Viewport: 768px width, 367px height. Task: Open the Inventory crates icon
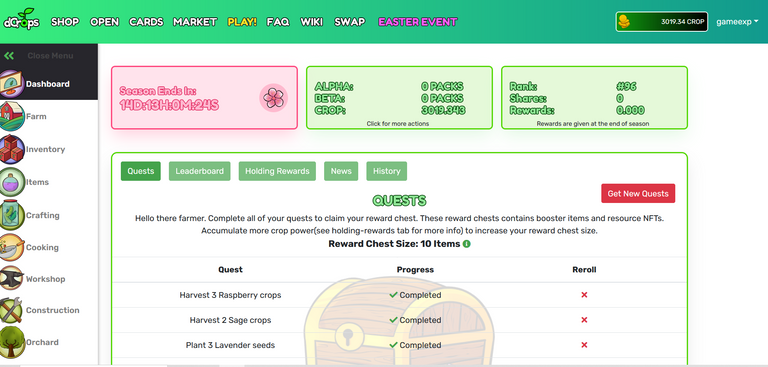(x=12, y=149)
